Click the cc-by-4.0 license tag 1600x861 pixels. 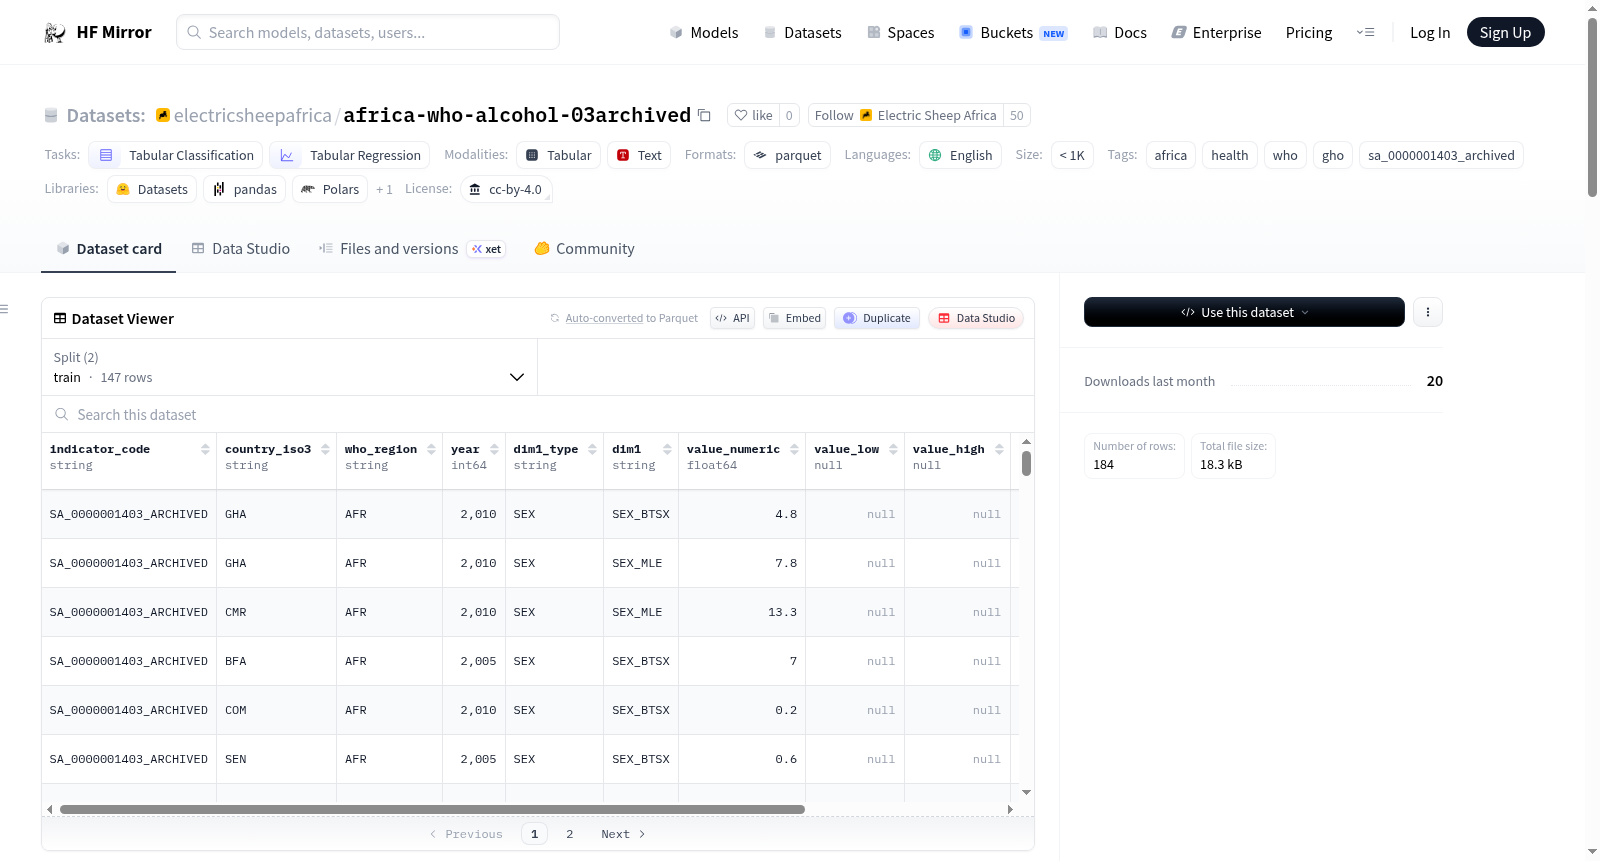pyautogui.click(x=506, y=189)
